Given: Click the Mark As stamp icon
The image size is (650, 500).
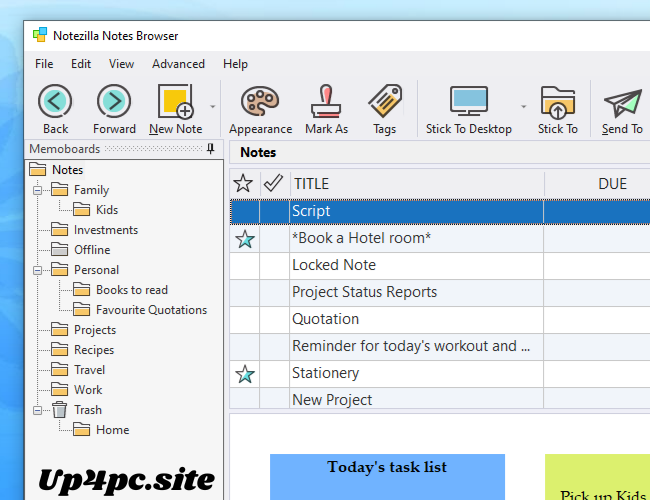Looking at the screenshot, I should pyautogui.click(x=326, y=101).
